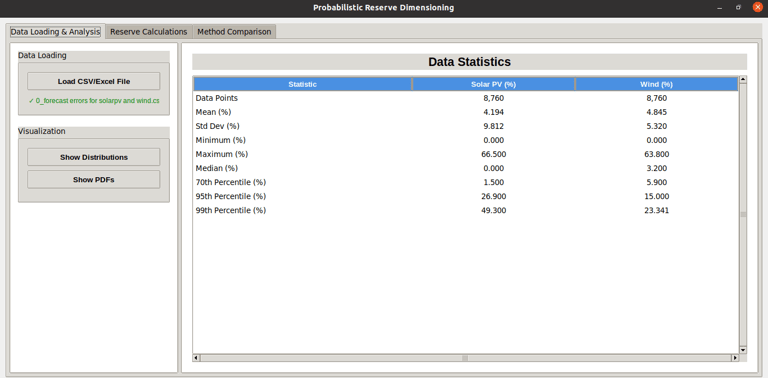
Task: Click the Show Distributions button
Action: tap(94, 157)
